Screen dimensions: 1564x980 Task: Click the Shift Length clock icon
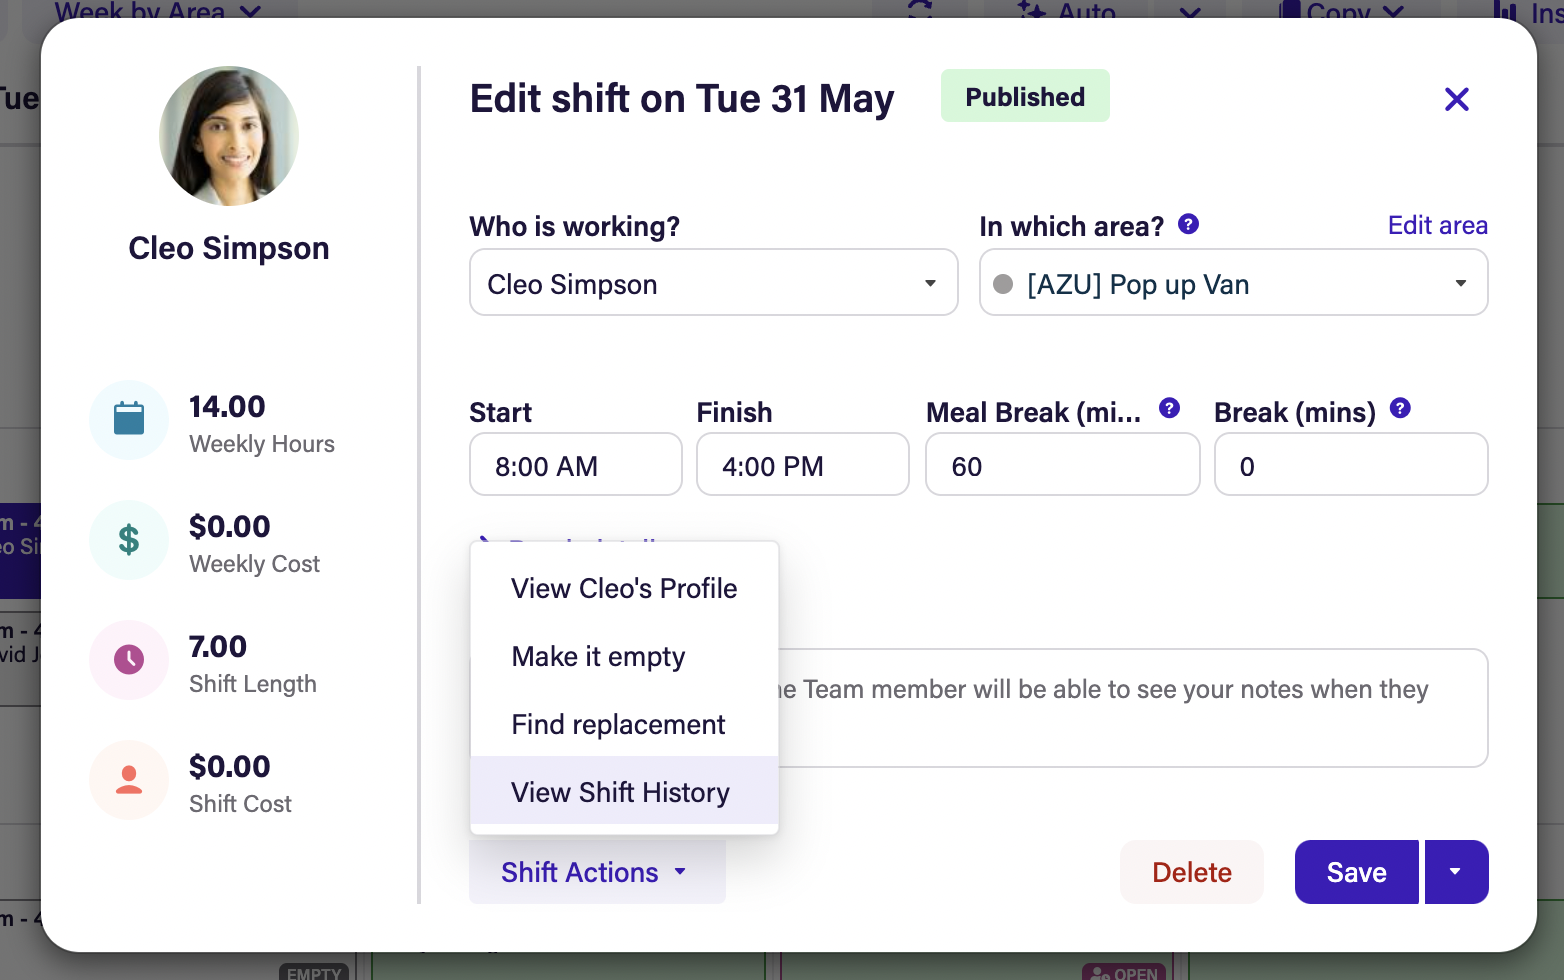pyautogui.click(x=129, y=659)
